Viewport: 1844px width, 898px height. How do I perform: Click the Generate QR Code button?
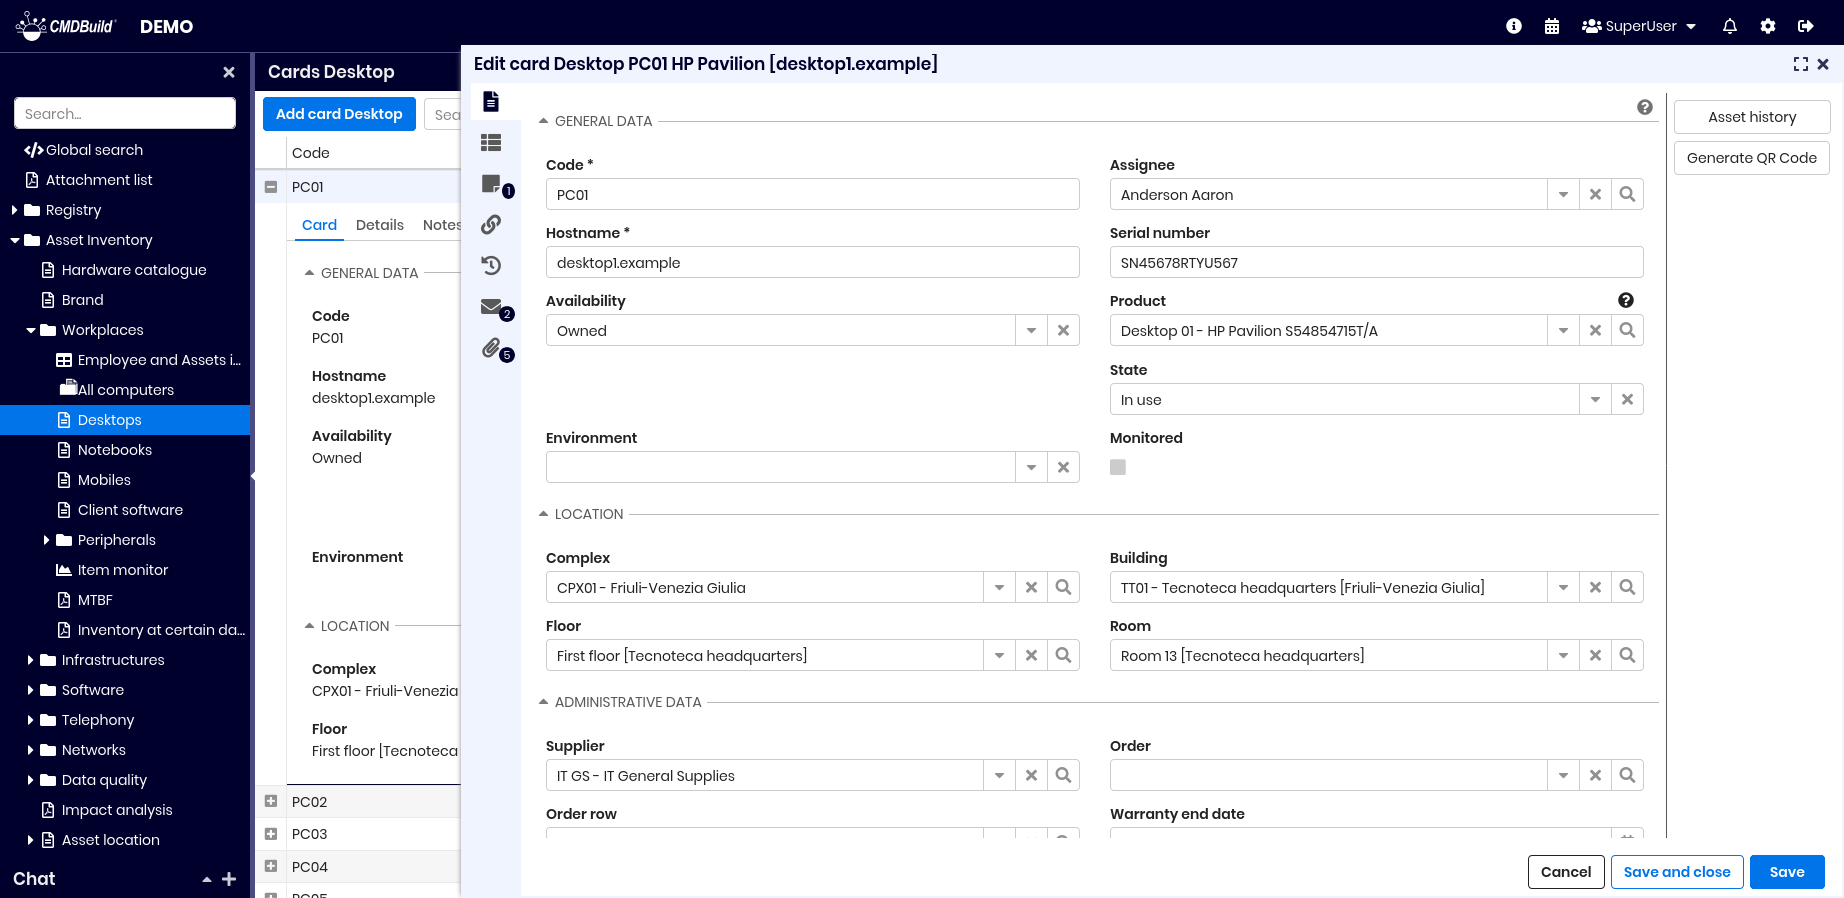[1752, 158]
